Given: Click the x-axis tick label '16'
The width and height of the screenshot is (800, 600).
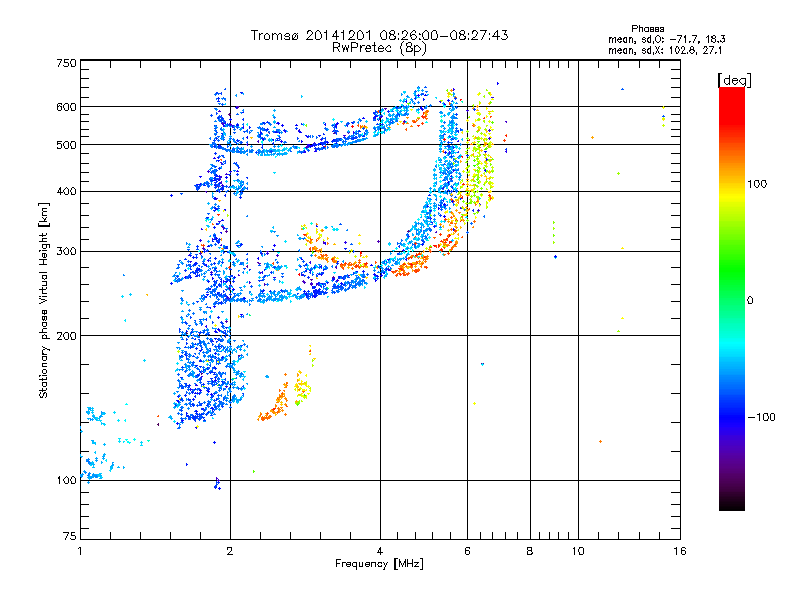Looking at the screenshot, I should coord(680,551).
